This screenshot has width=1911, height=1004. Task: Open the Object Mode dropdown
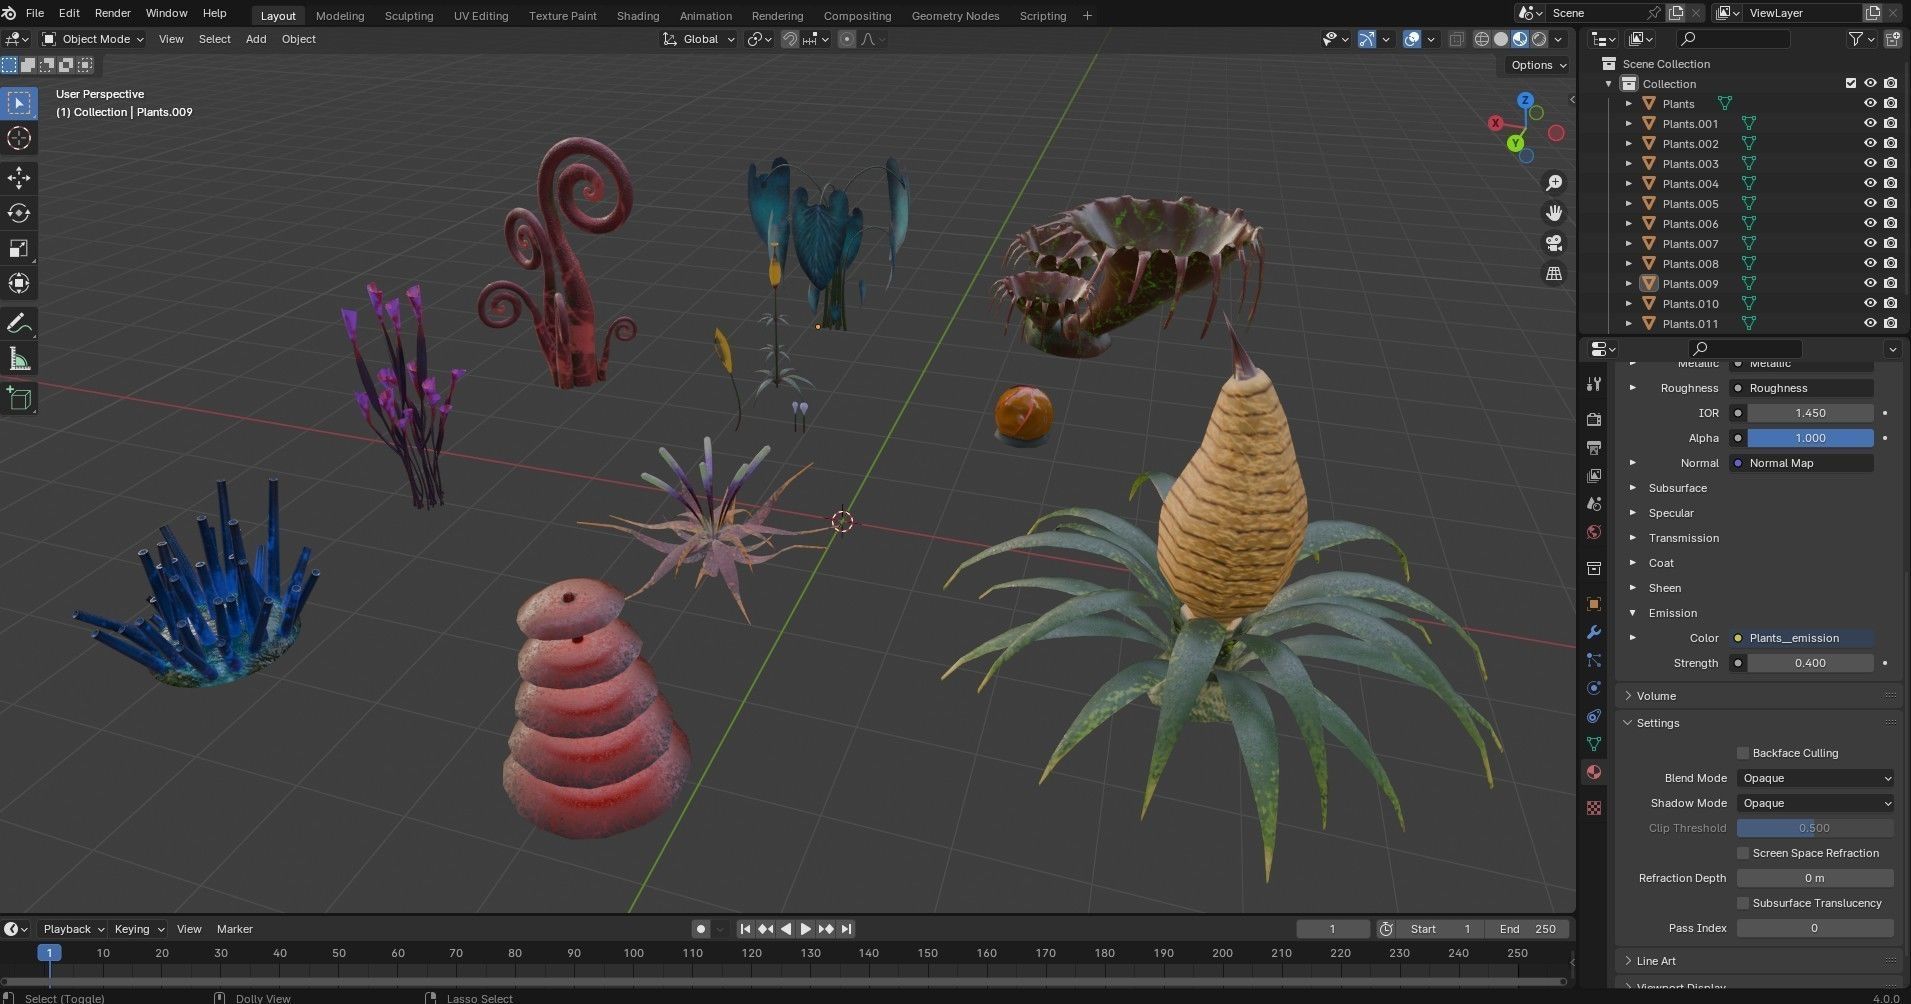click(93, 39)
